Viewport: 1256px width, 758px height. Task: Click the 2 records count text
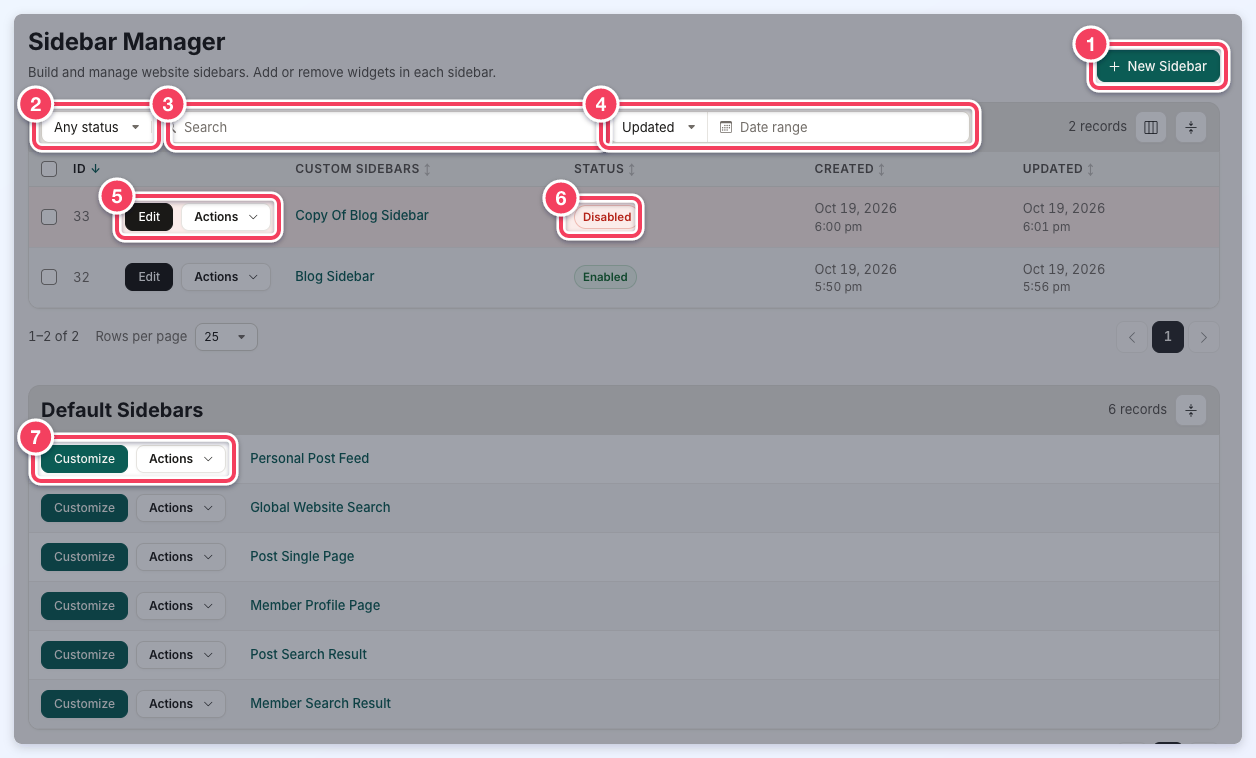coord(1097,127)
